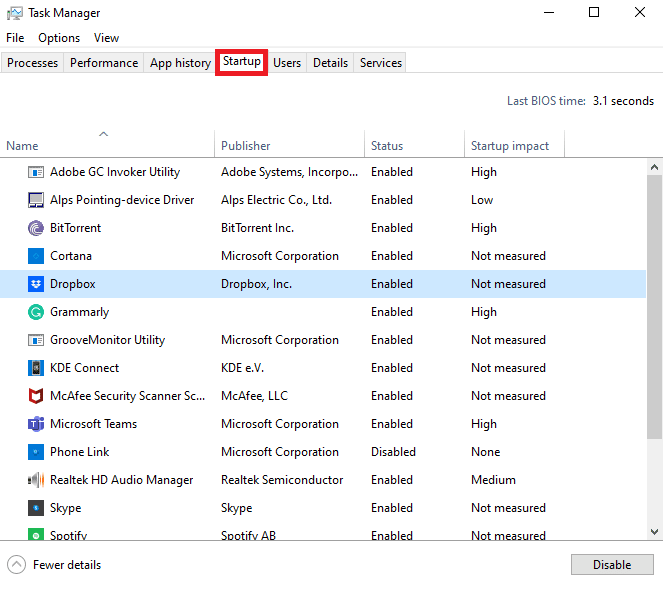Click the Disable button
This screenshot has height=589, width=663.
612,564
